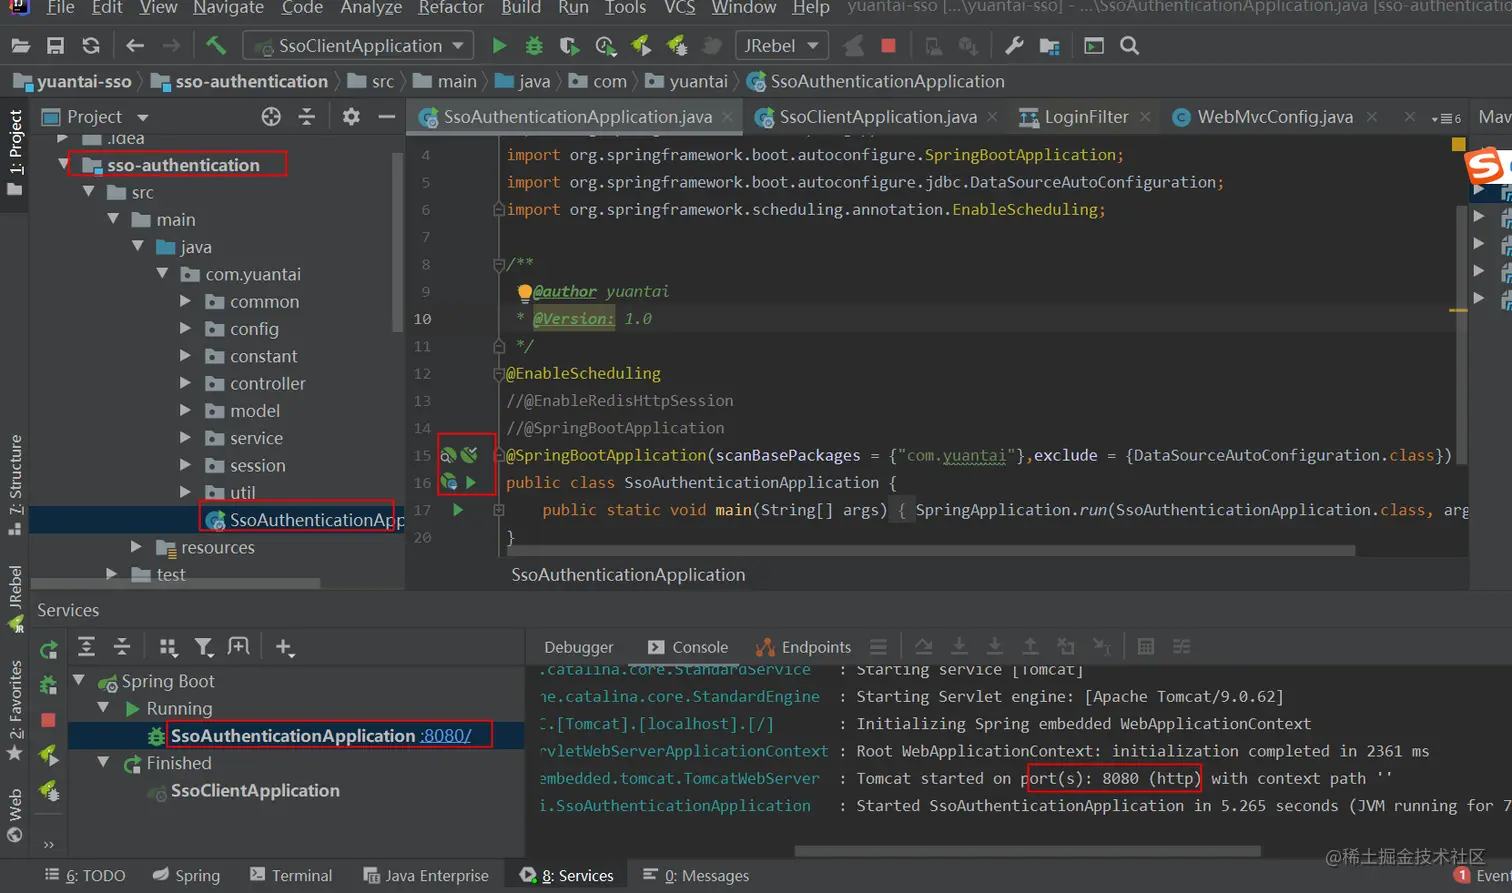1512x893 pixels.
Task: Click the filter icon in Services toolbar
Action: 204,648
